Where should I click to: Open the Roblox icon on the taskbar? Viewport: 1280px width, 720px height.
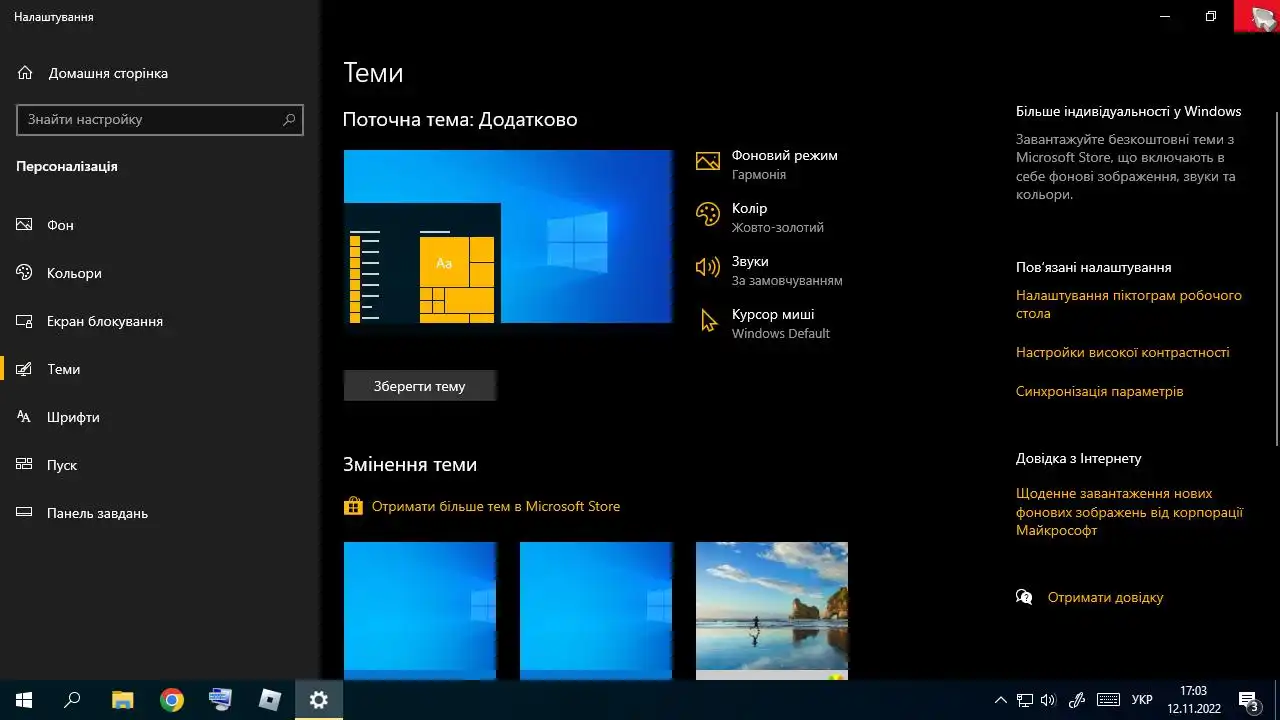pos(270,700)
